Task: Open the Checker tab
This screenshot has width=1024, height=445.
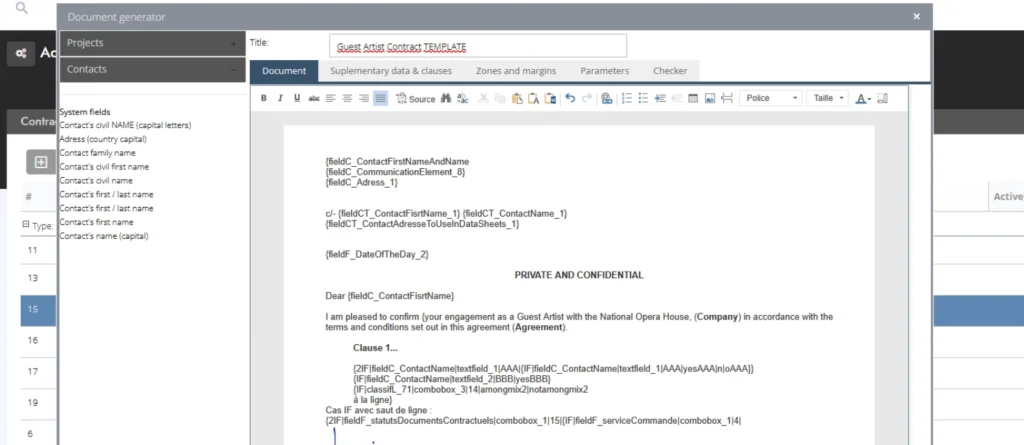Action: tap(670, 71)
